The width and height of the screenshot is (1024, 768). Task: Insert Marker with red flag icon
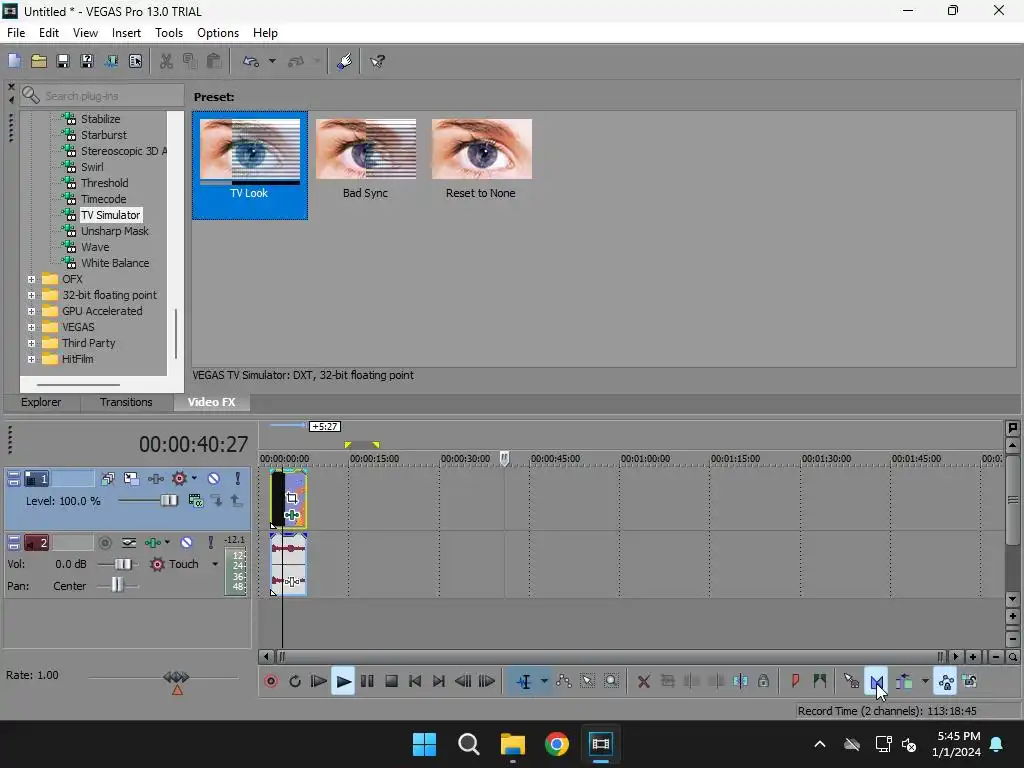(x=795, y=681)
